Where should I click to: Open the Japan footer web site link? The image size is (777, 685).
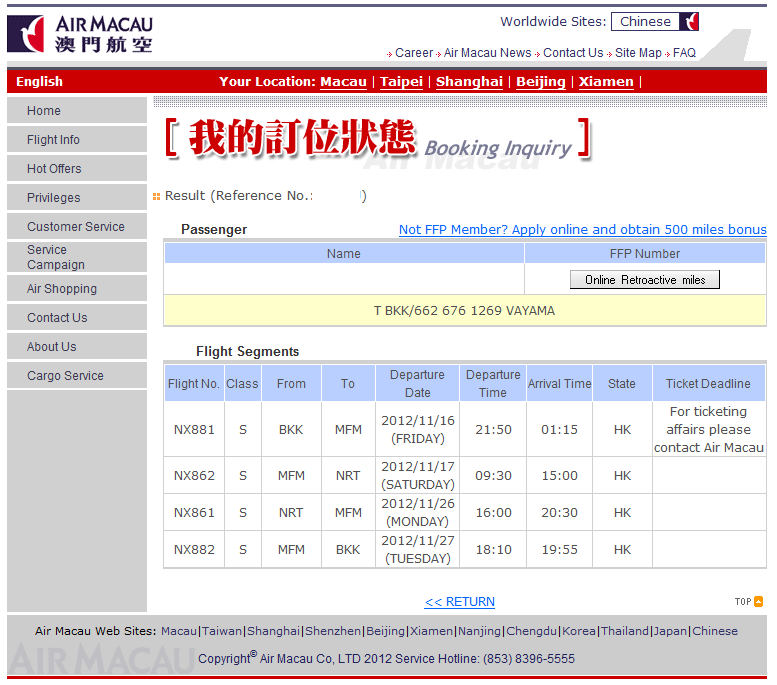click(670, 631)
